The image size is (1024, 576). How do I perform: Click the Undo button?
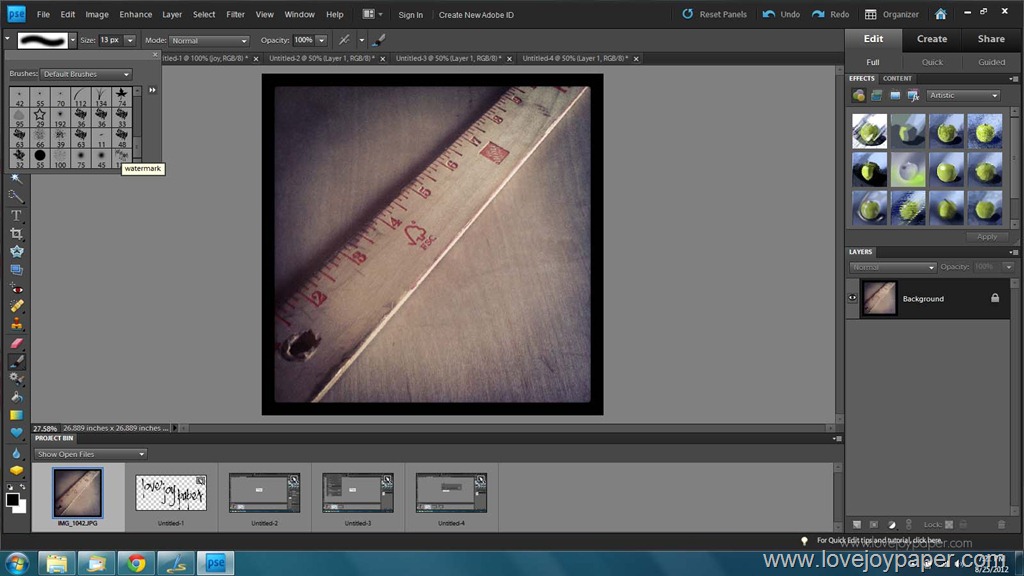pos(781,14)
